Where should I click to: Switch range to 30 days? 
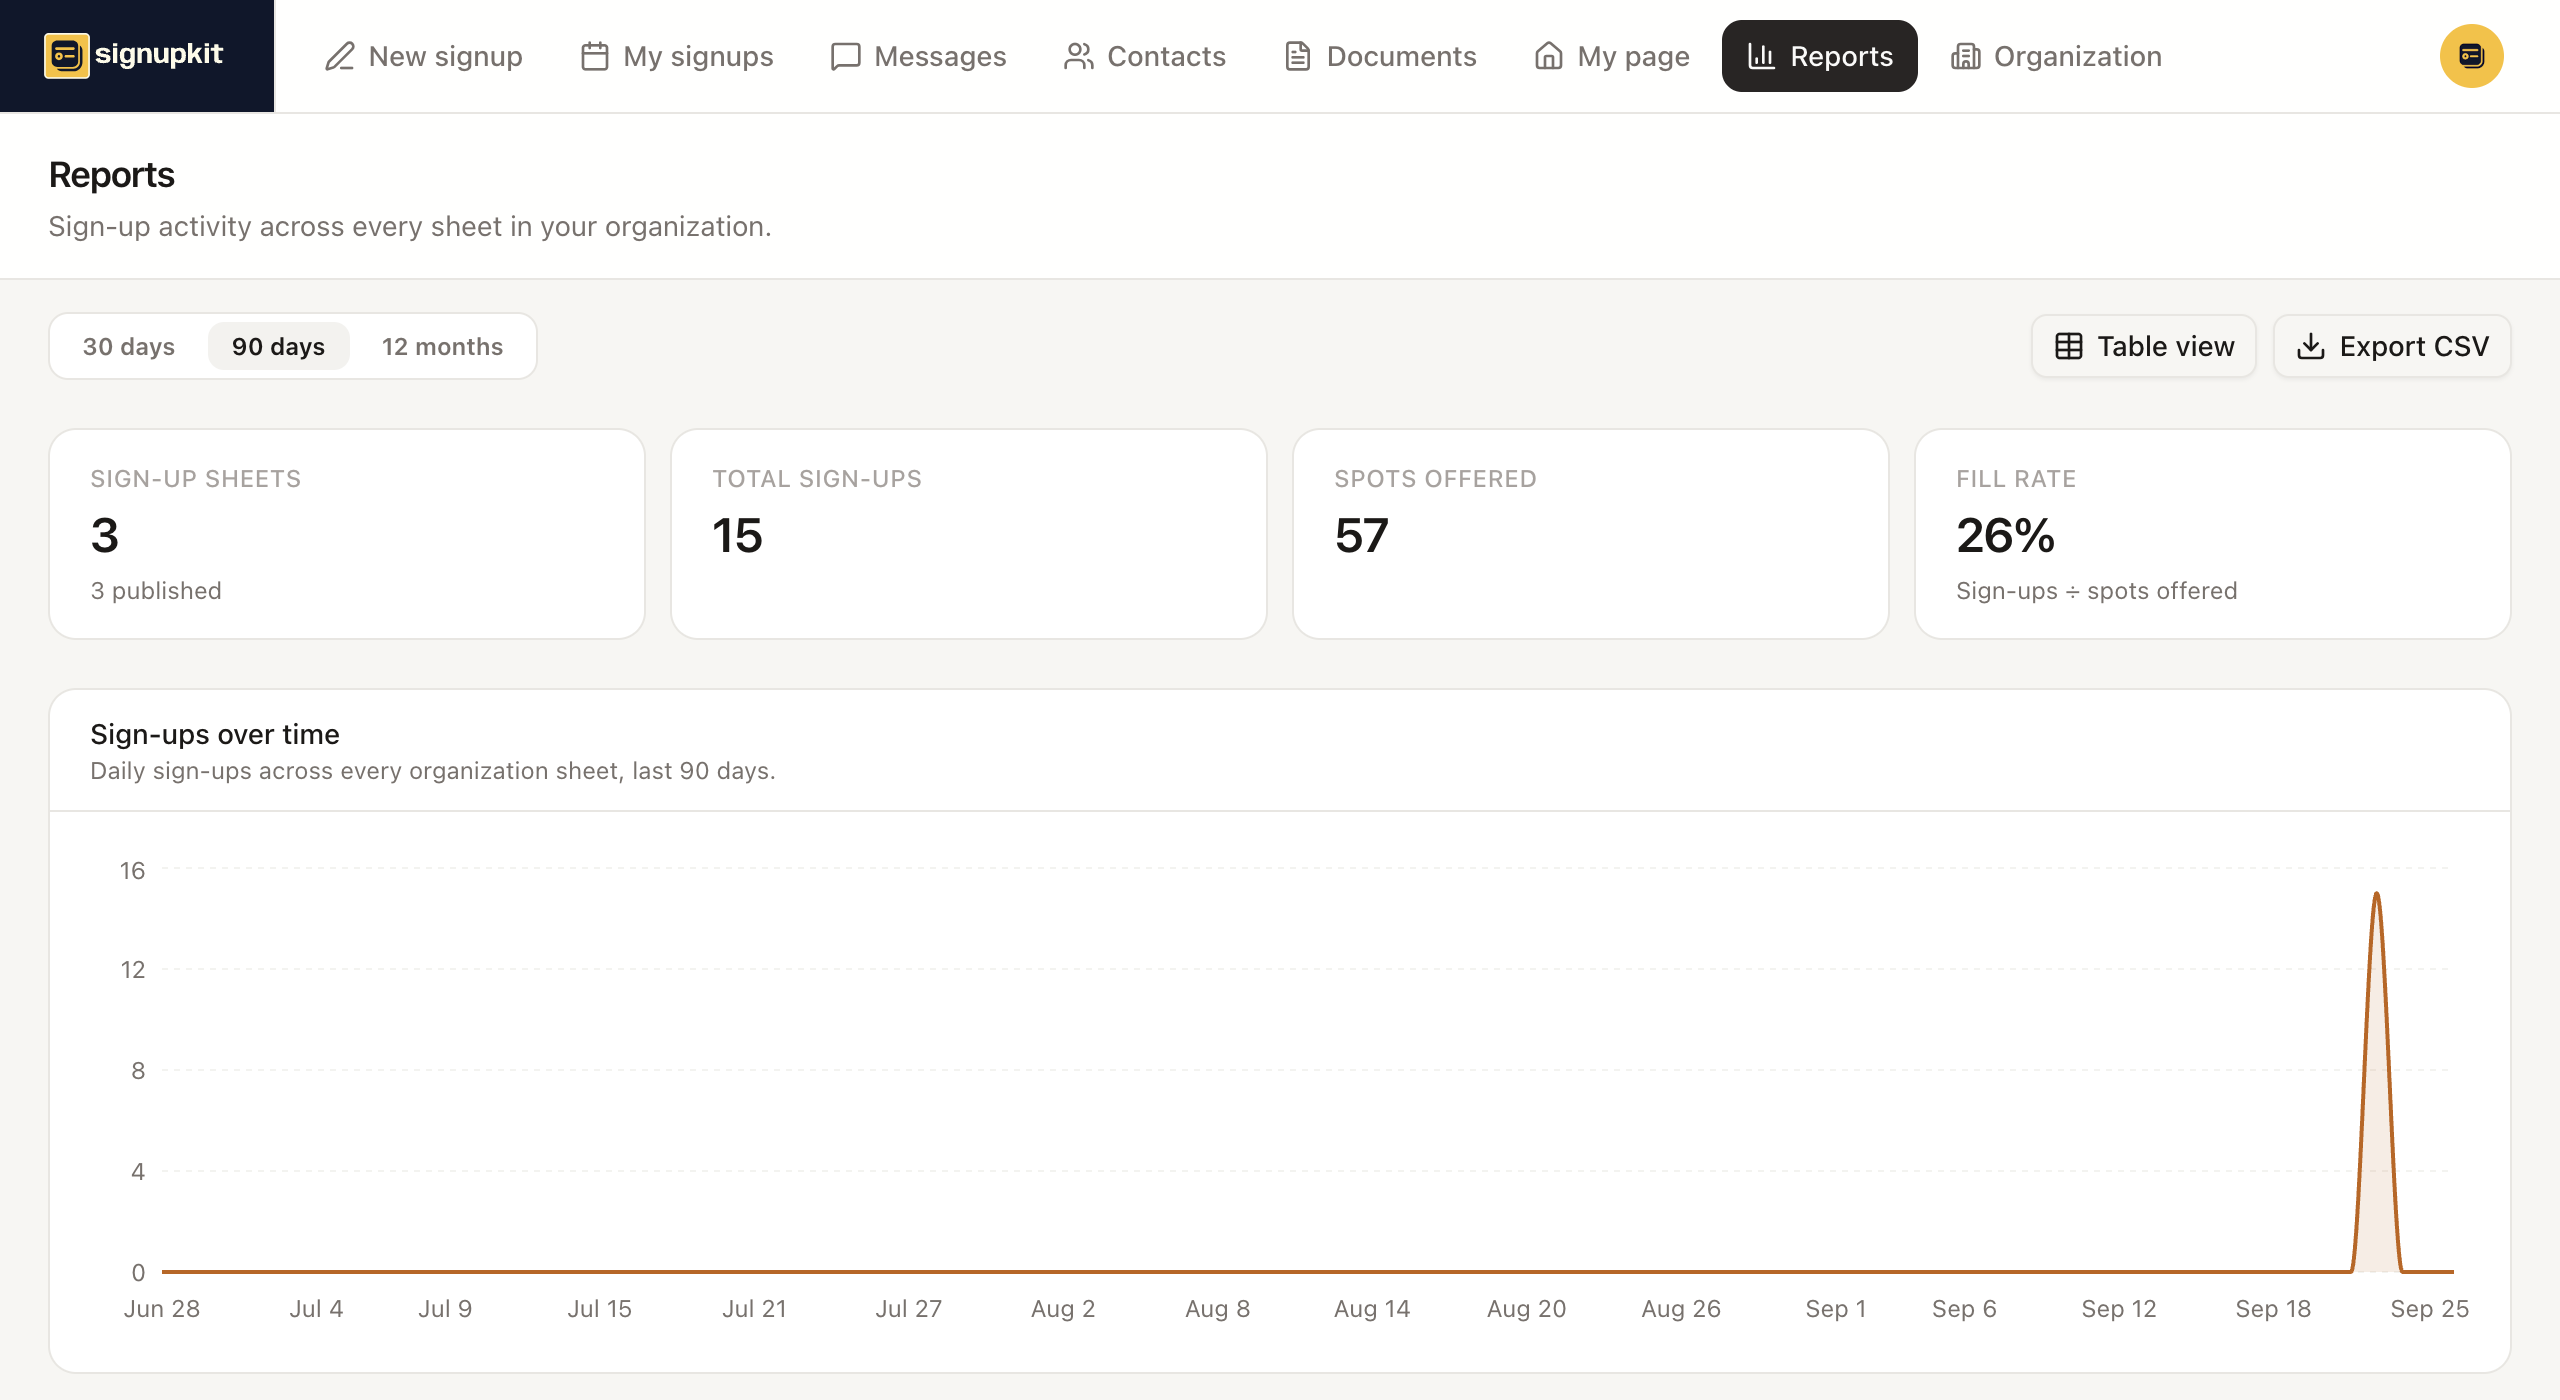click(x=129, y=346)
